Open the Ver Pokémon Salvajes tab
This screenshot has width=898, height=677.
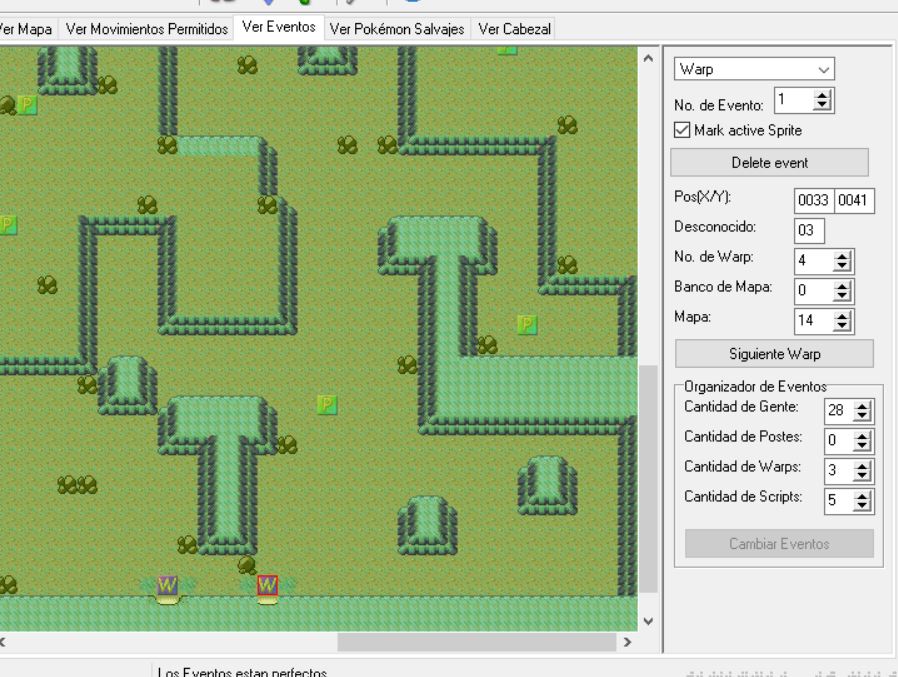coord(396,29)
